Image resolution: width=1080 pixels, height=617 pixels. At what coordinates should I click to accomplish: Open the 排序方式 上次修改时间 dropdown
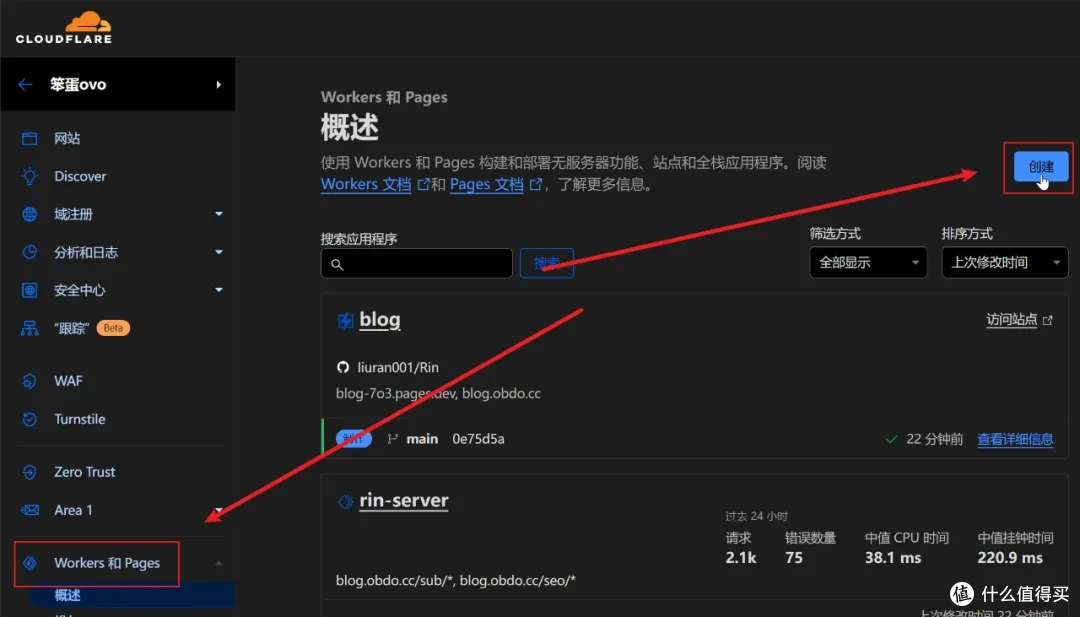[x=1004, y=262]
